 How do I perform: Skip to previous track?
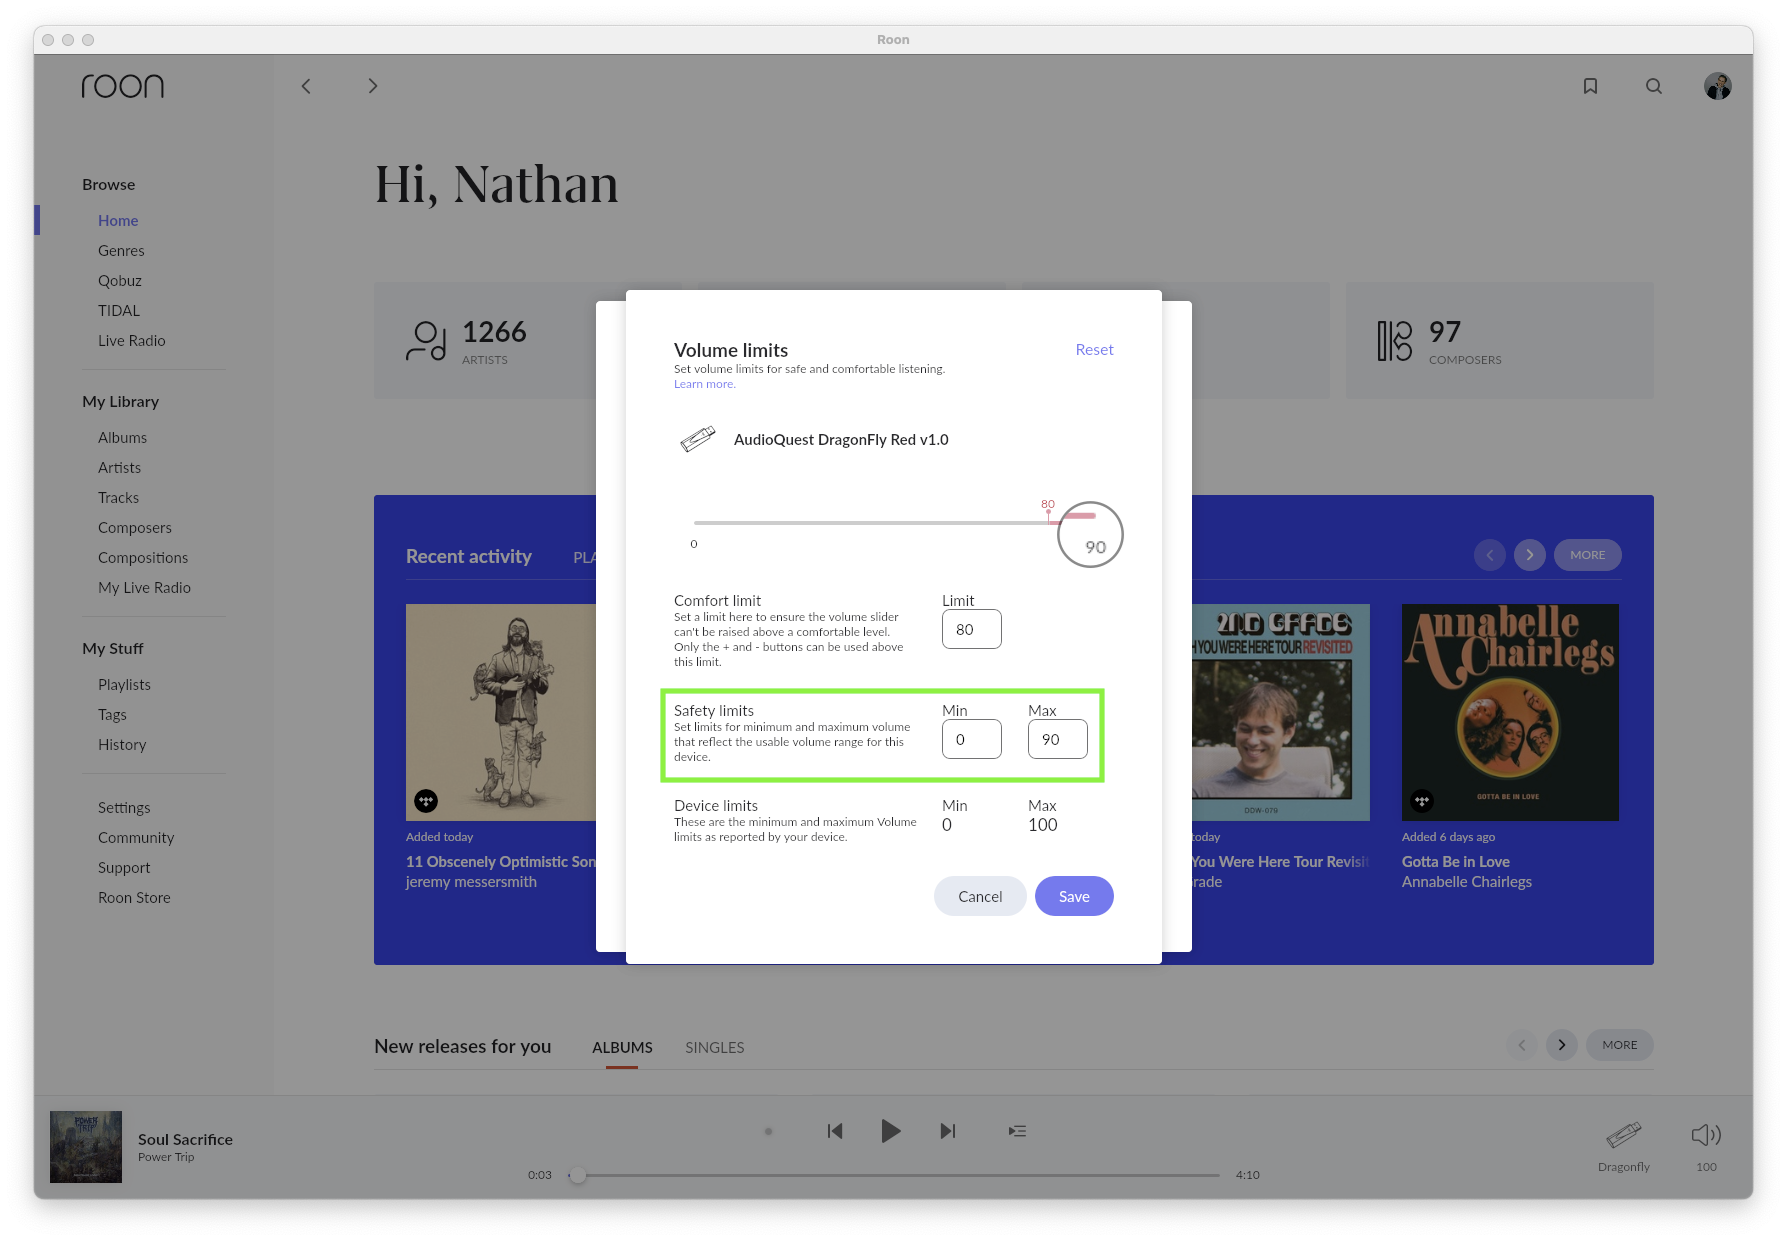point(835,1131)
